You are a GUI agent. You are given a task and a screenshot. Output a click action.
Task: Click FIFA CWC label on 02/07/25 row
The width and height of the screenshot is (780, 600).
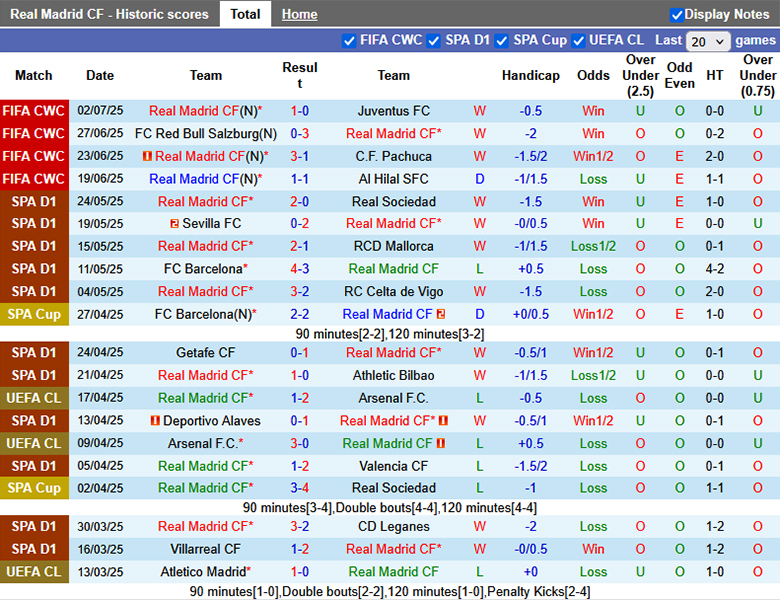coord(34,111)
